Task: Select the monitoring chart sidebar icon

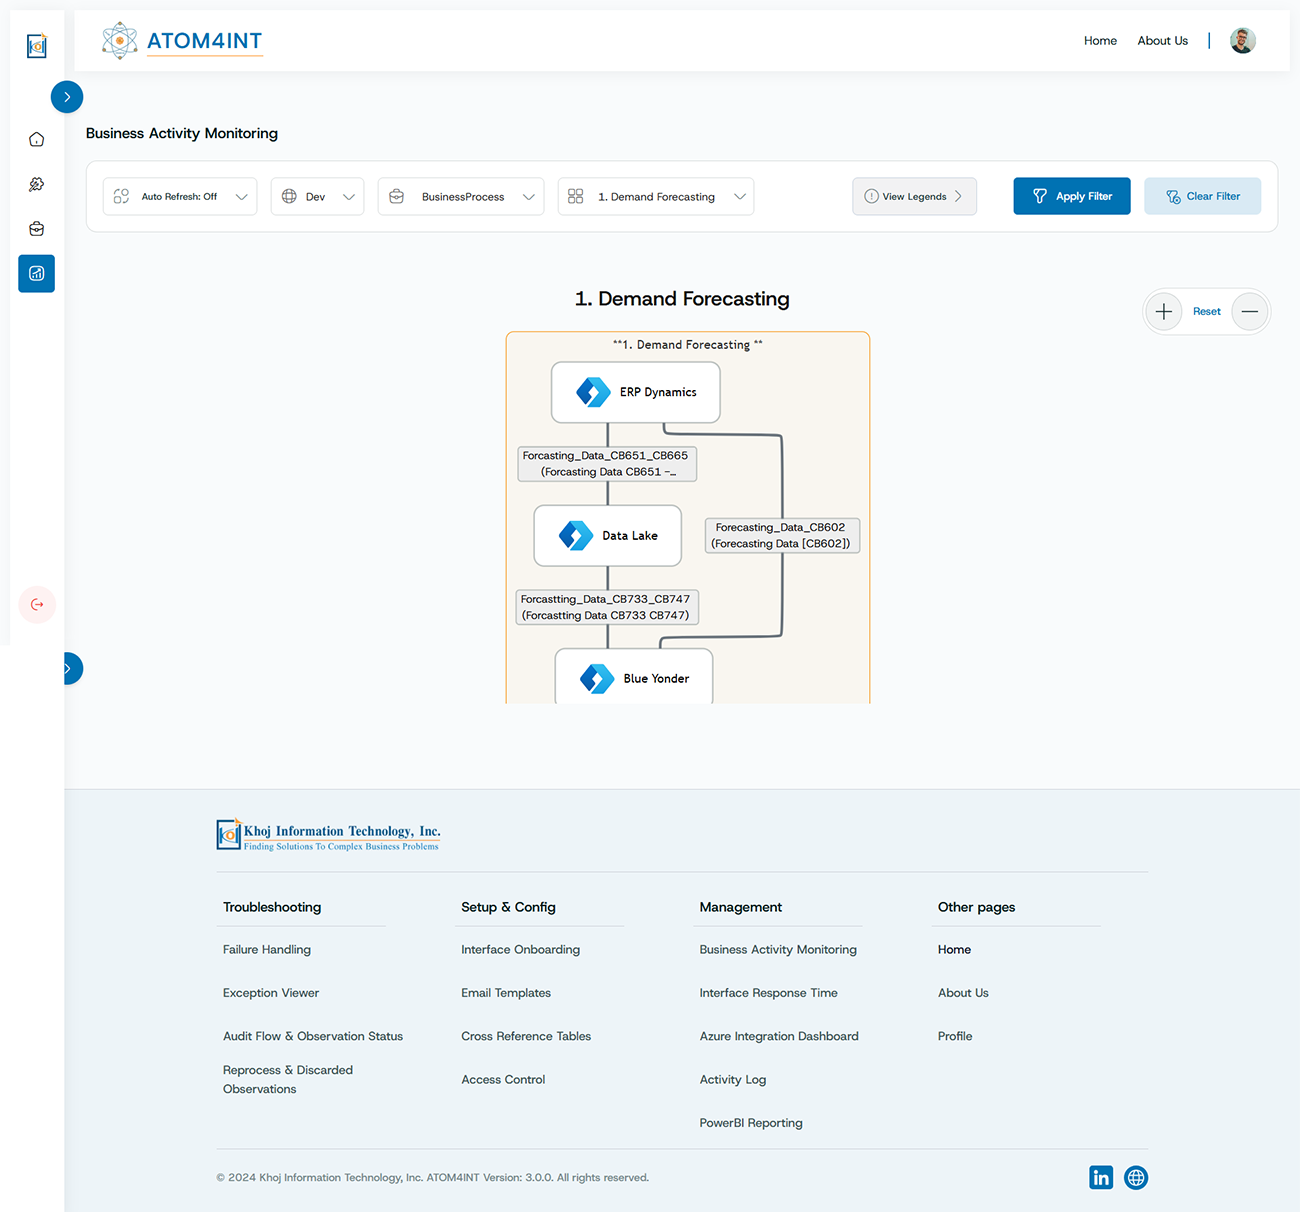Action: click(37, 274)
